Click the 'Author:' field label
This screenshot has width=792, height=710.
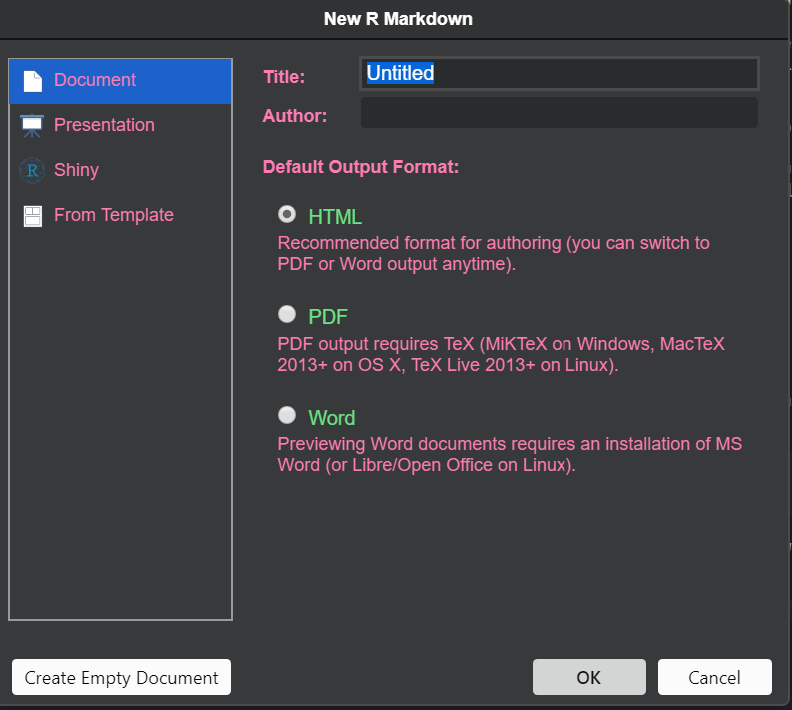(x=295, y=116)
